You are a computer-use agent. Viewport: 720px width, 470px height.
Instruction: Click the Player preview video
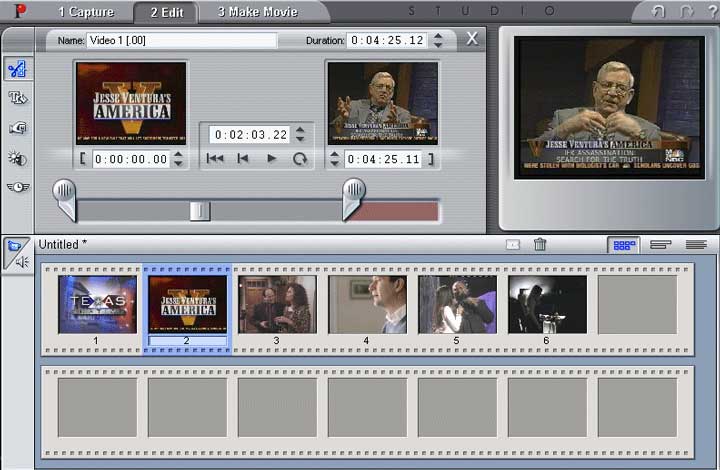pyautogui.click(x=609, y=108)
